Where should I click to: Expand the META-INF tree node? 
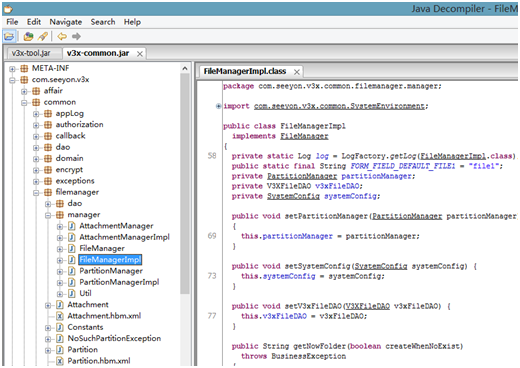(x=12, y=69)
